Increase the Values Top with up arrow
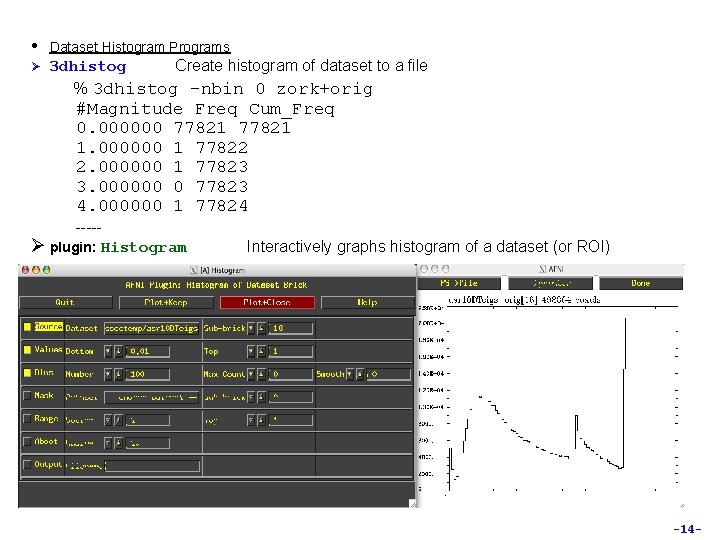Screen dimensions: 720x540 point(261,351)
